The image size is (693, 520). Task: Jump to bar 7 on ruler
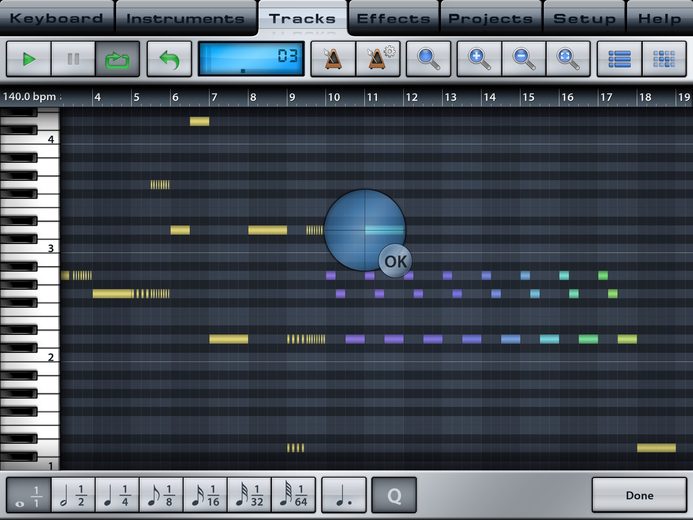[214, 97]
